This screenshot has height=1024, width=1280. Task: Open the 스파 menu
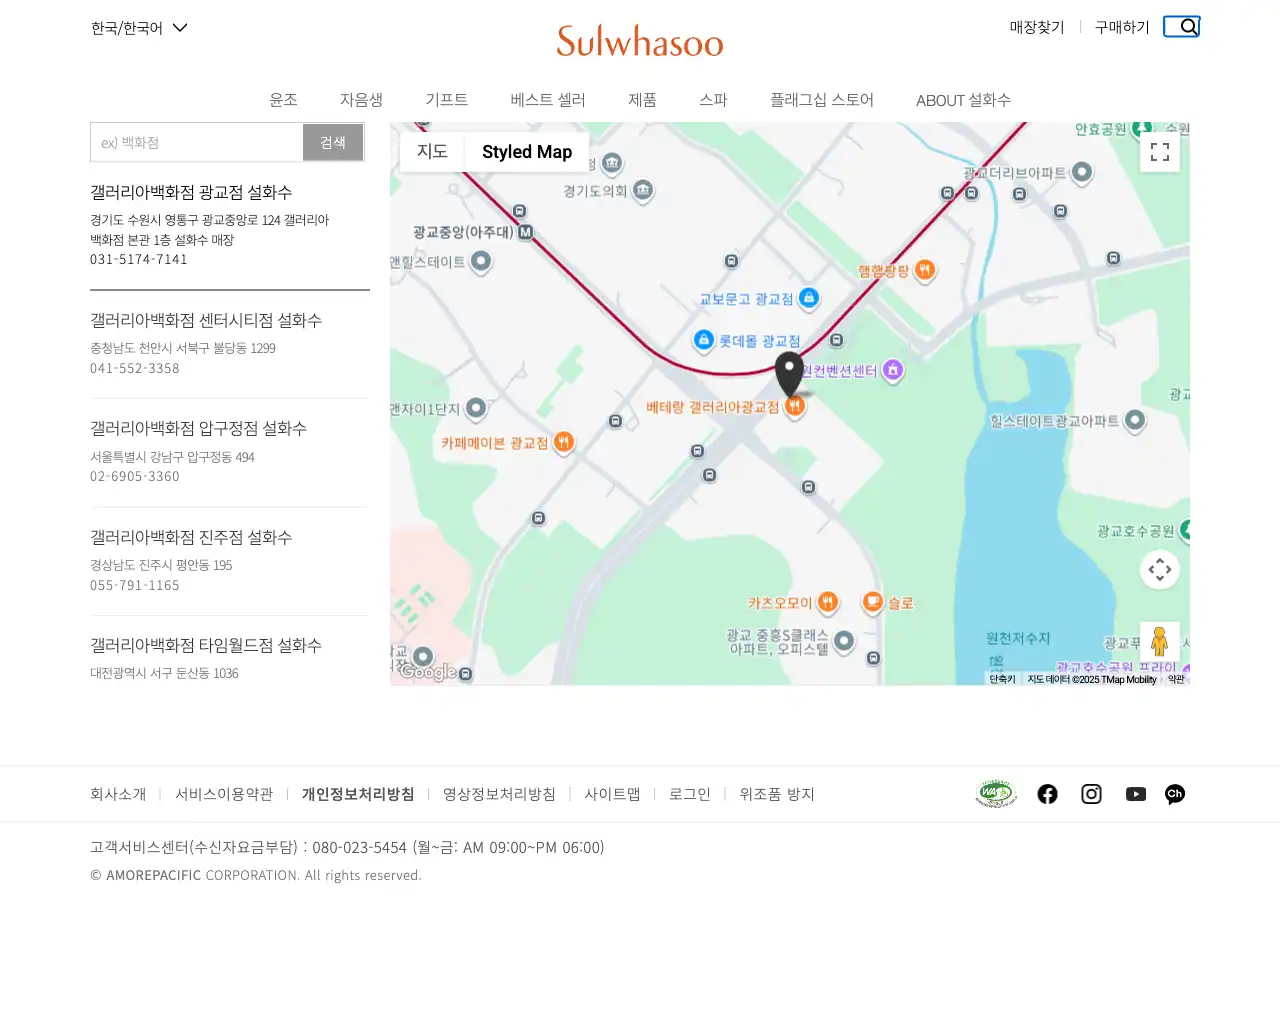click(x=713, y=100)
